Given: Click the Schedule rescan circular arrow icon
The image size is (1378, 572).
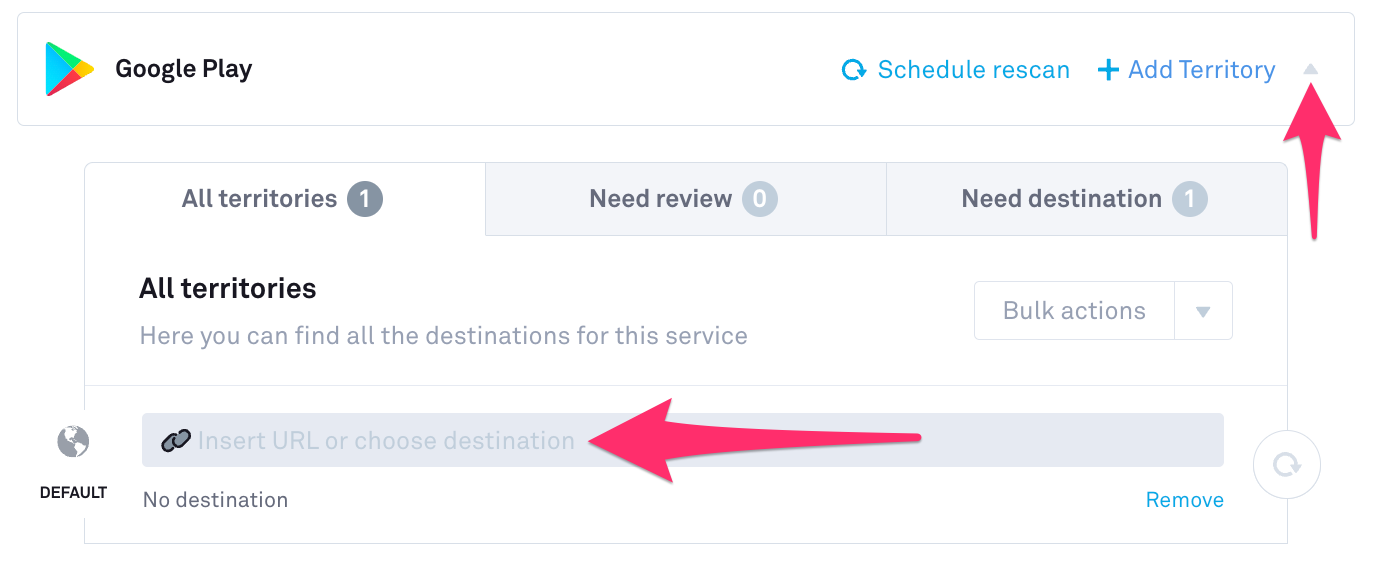Looking at the screenshot, I should (854, 70).
